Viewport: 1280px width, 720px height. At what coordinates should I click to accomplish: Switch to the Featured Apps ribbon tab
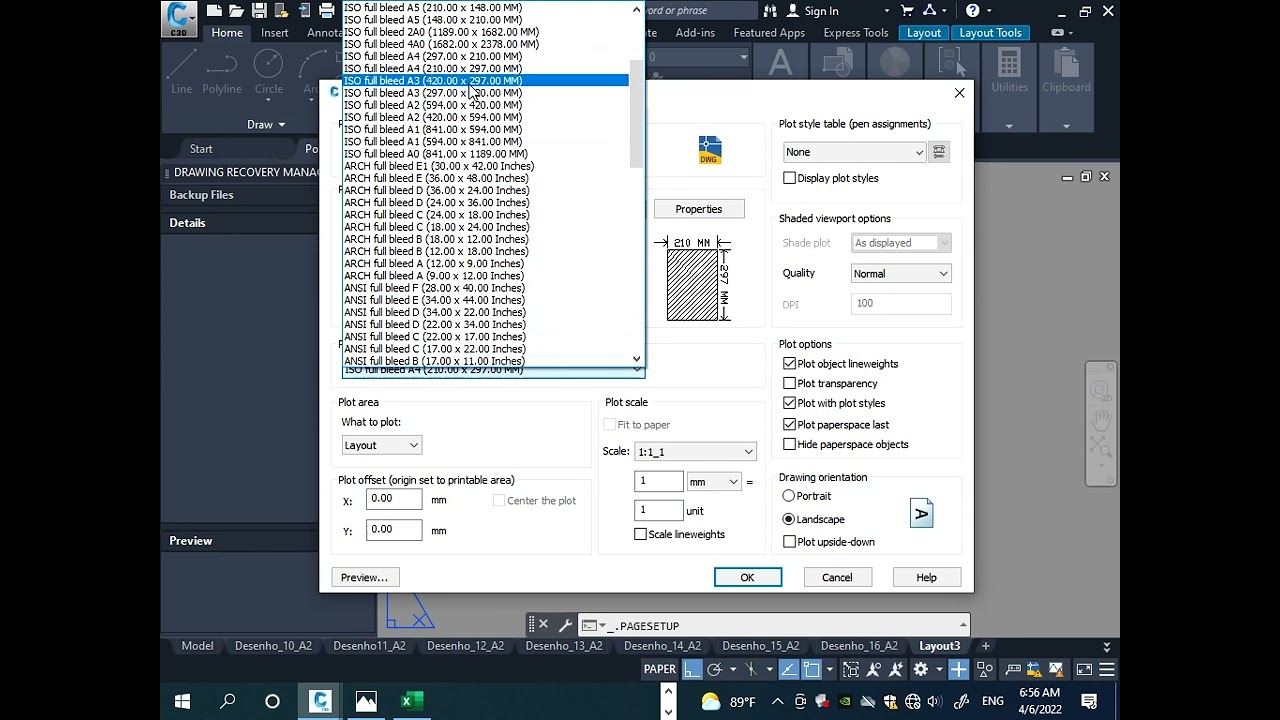tap(769, 33)
